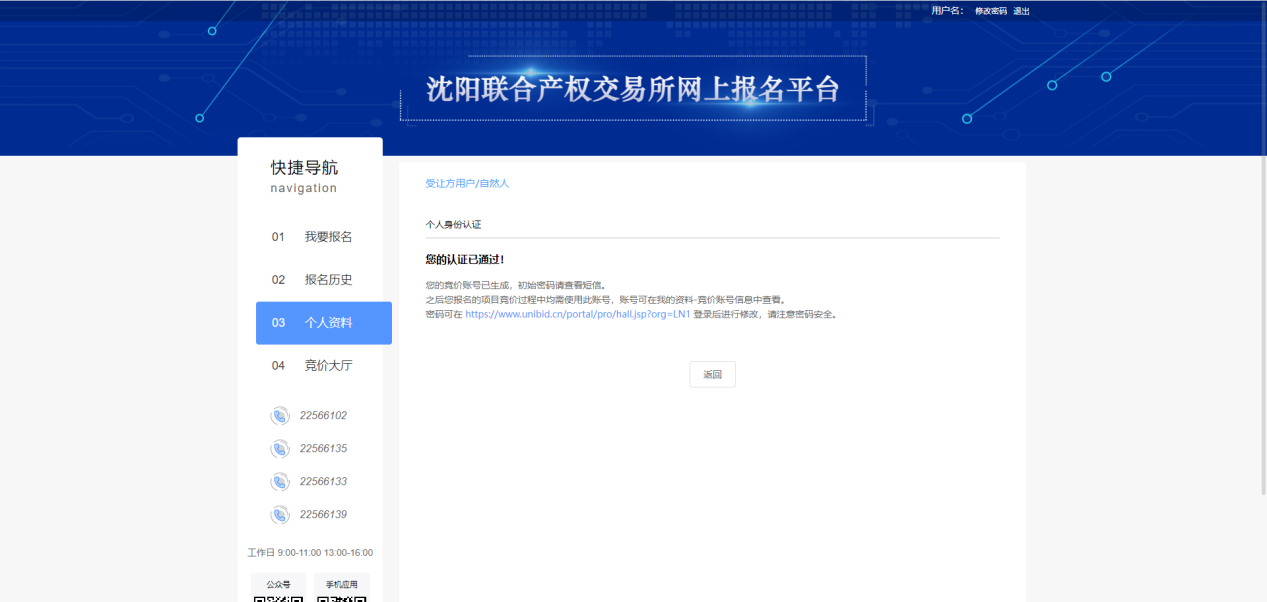This screenshot has width=1267, height=602.
Task: Click phone icon beside 22566133
Action: pos(279,482)
